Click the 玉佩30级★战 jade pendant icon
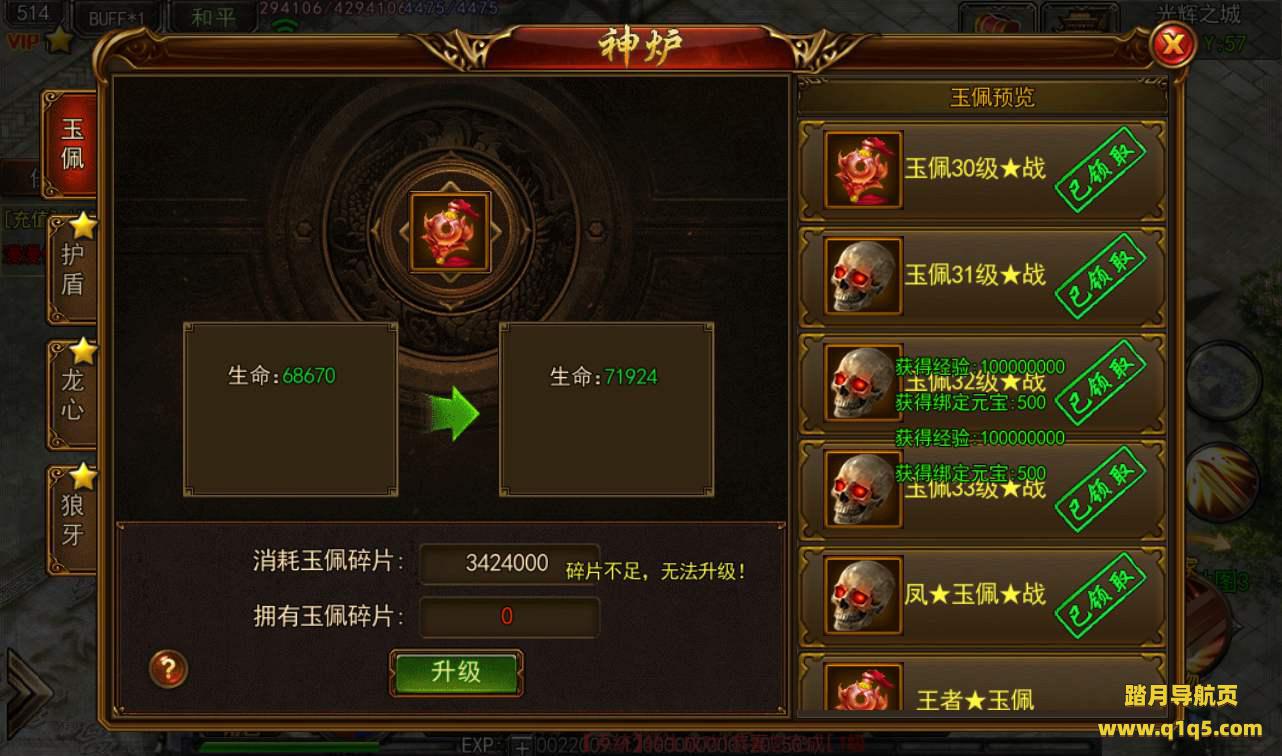This screenshot has height=756, width=1282. tap(863, 170)
